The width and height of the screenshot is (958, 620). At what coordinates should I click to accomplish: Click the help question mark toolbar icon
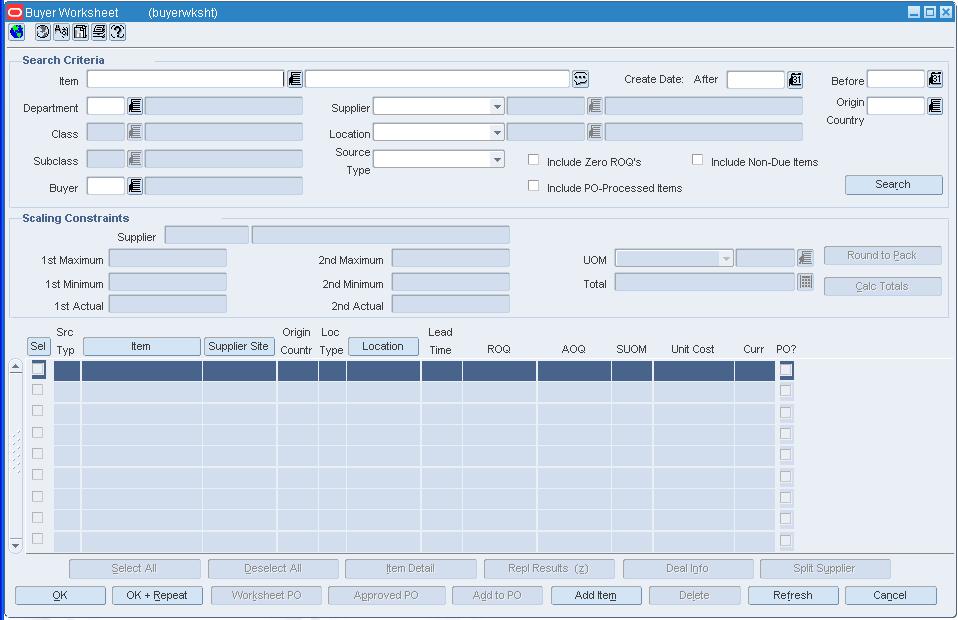pyautogui.click(x=118, y=32)
